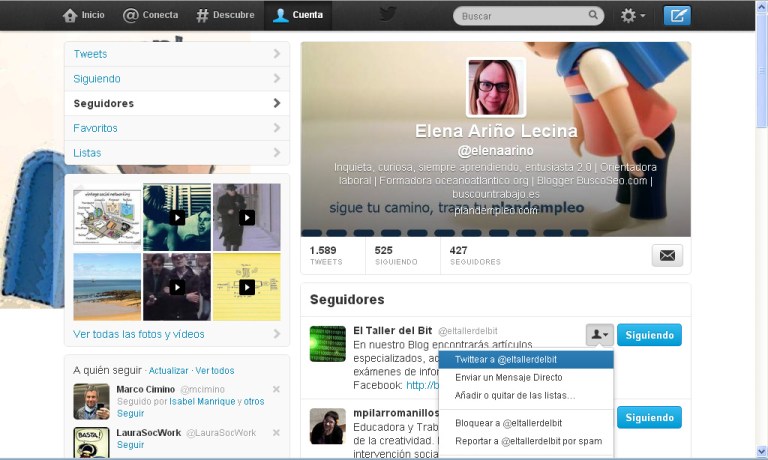The width and height of the screenshot is (768, 460).
Task: Click Elena Ariño Lecina profile photo
Action: click(496, 87)
